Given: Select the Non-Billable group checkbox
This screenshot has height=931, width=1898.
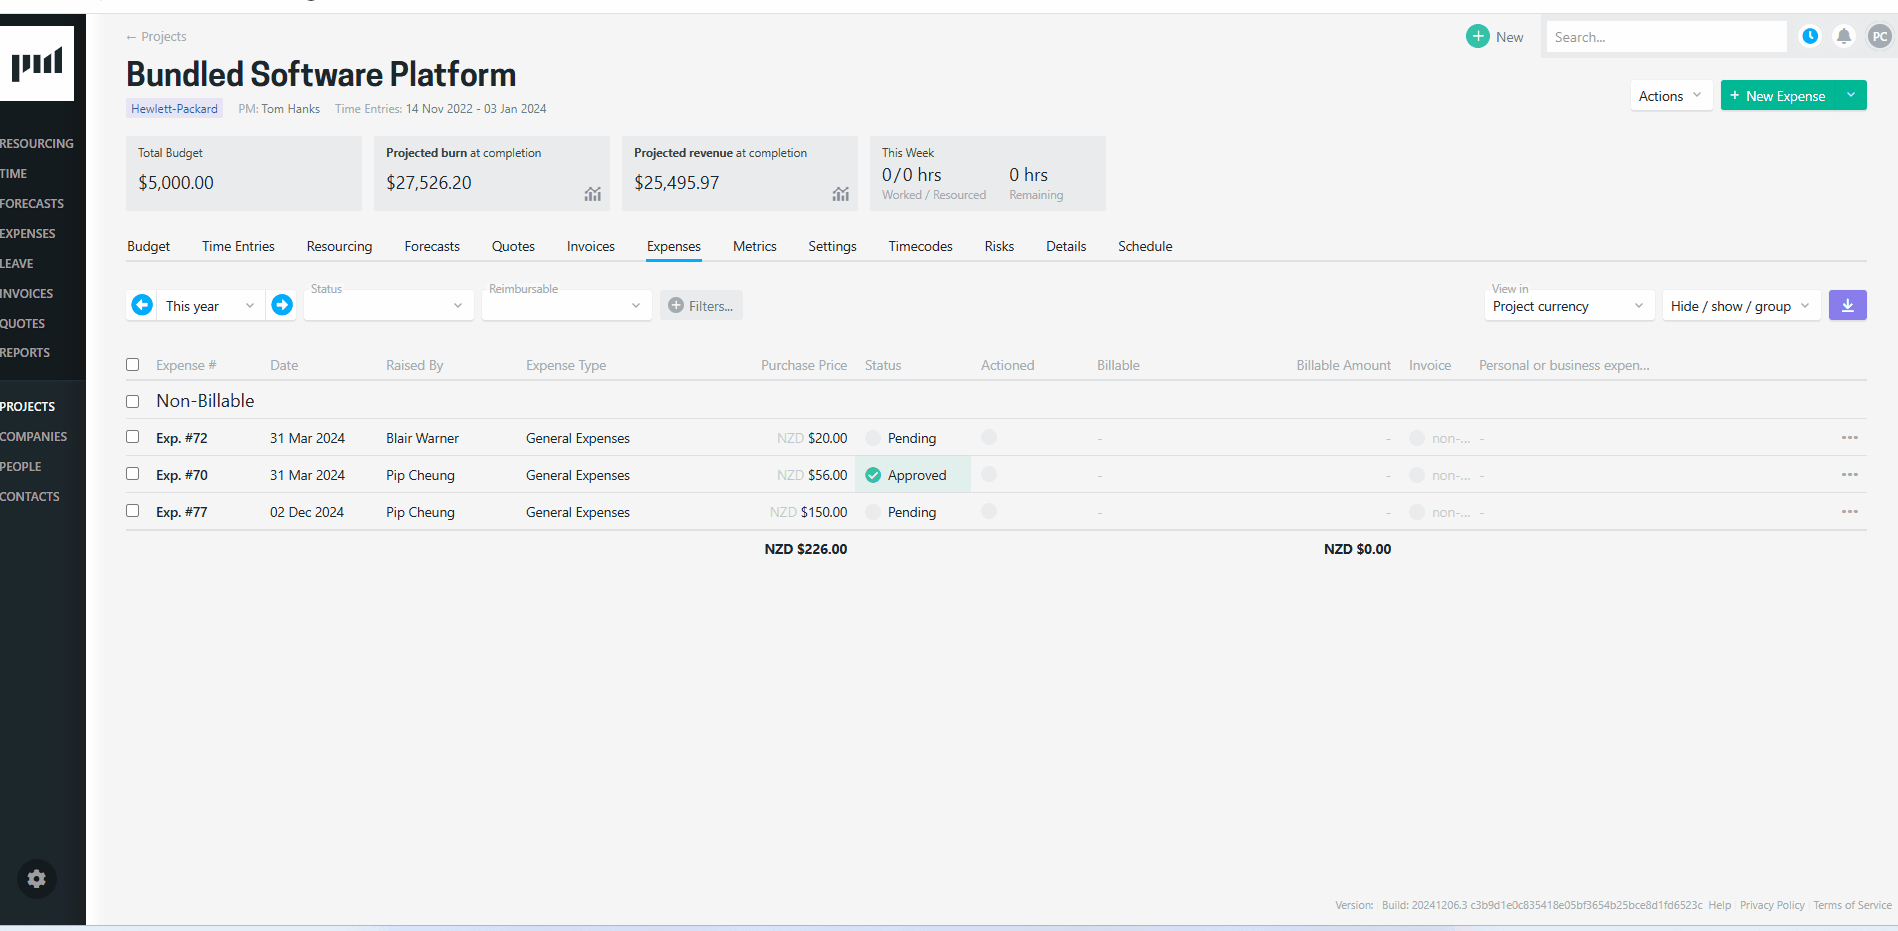Looking at the screenshot, I should [x=132, y=400].
